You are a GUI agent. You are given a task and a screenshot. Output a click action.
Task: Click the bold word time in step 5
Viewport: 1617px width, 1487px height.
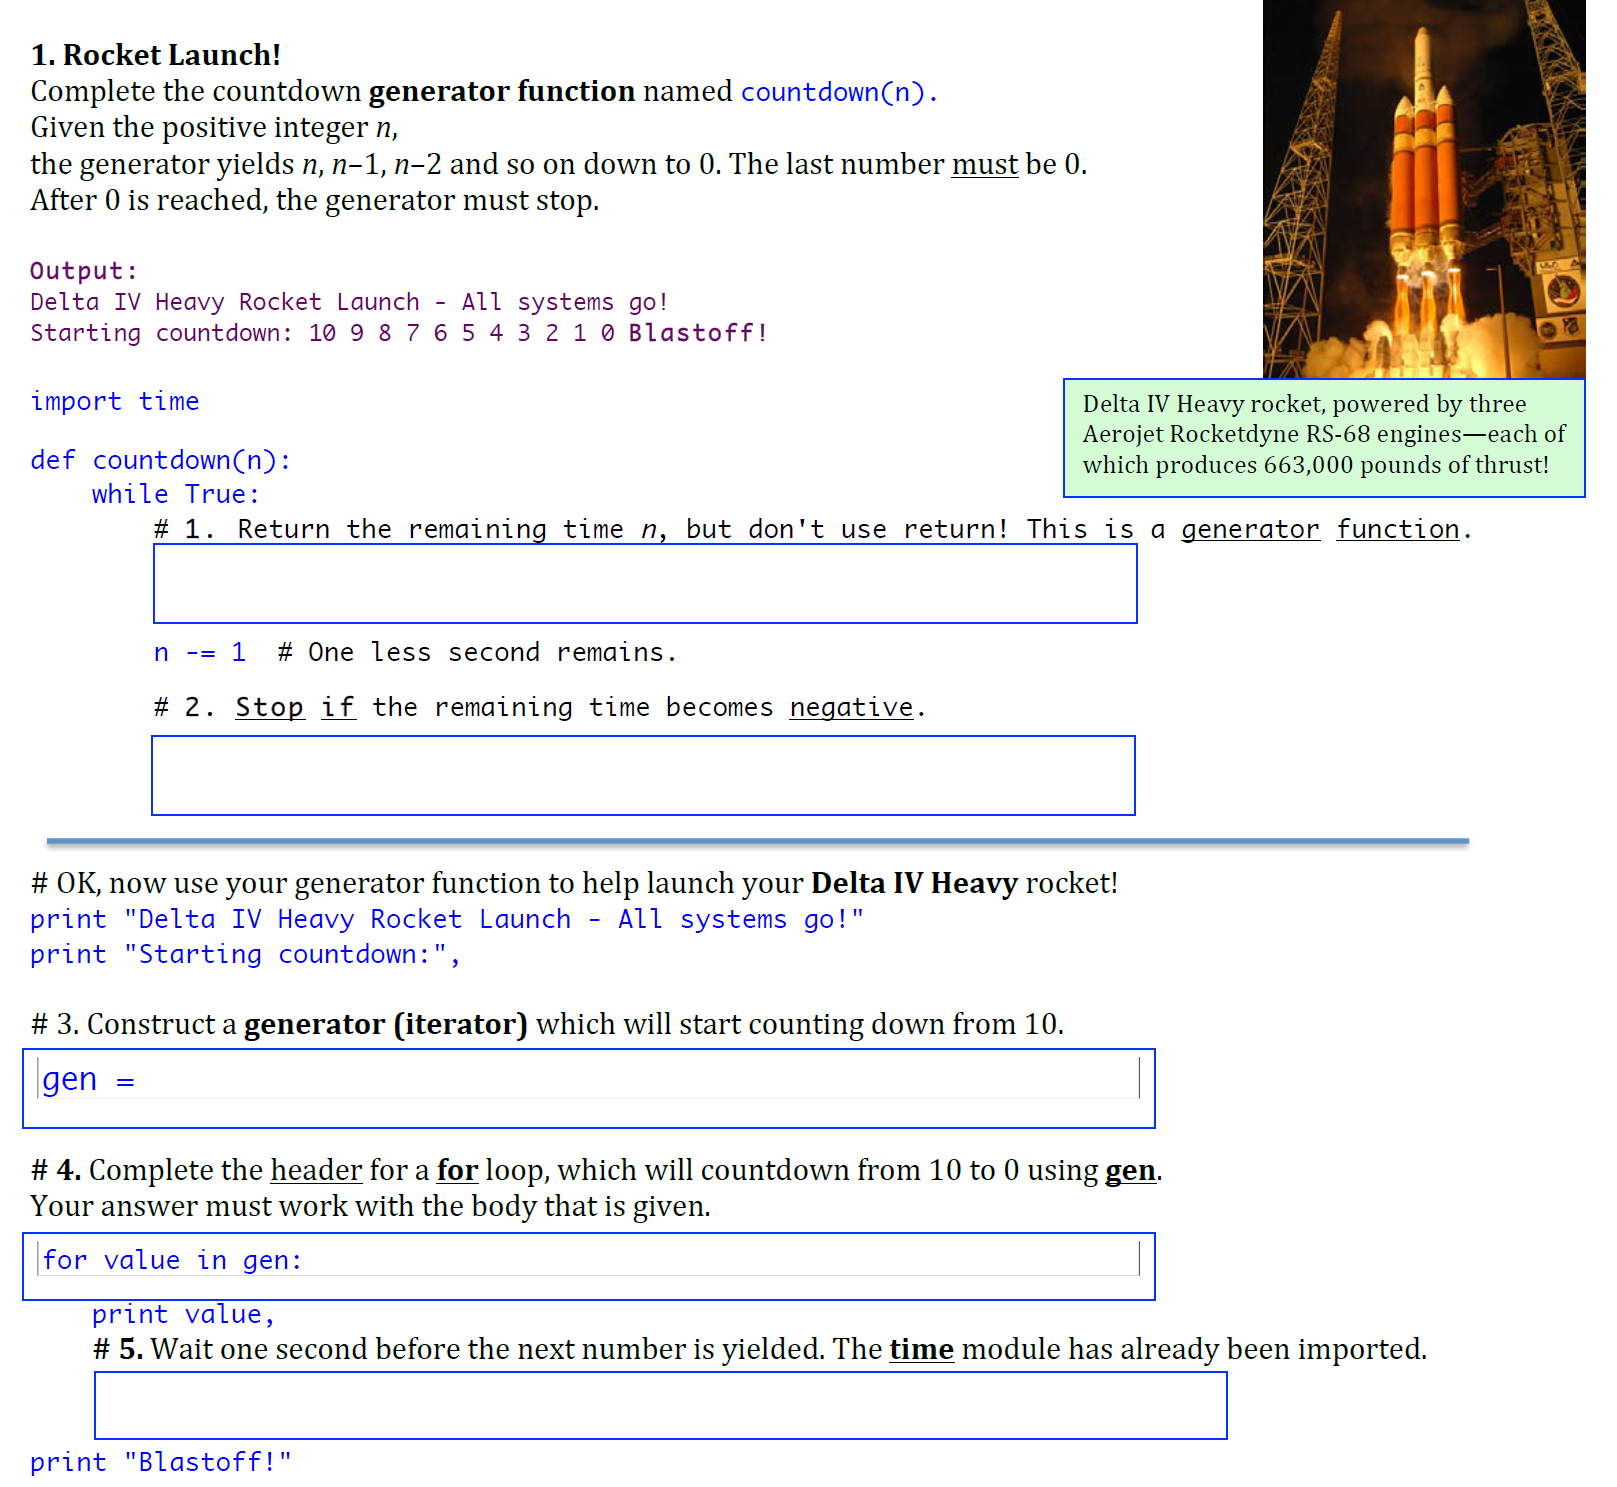[x=920, y=1349]
